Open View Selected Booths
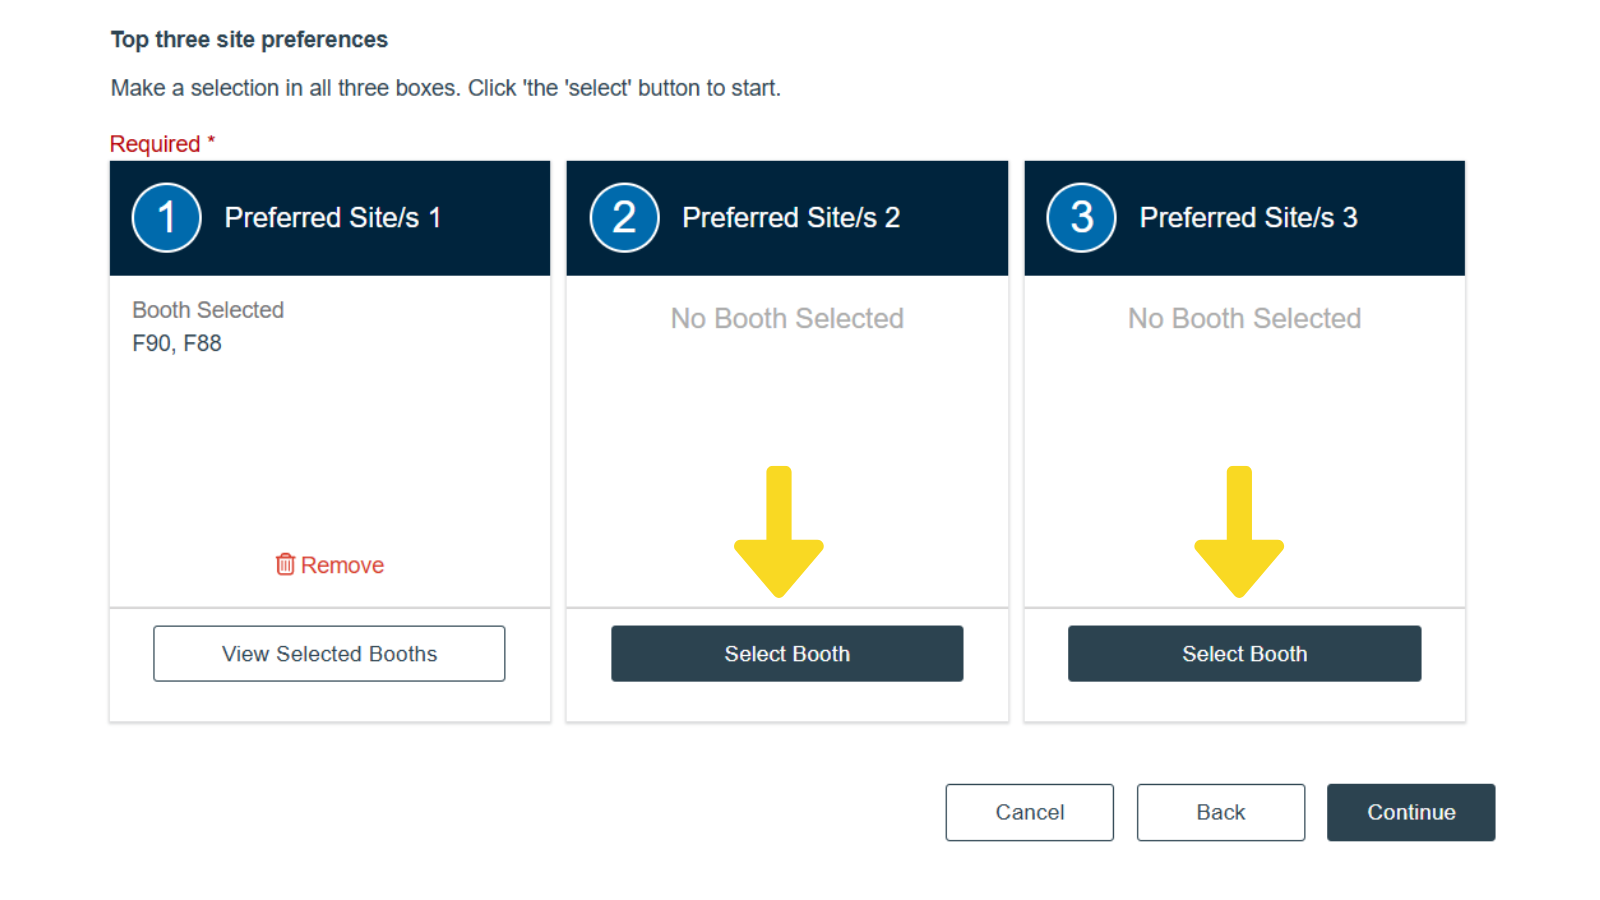The image size is (1600, 900). point(329,653)
